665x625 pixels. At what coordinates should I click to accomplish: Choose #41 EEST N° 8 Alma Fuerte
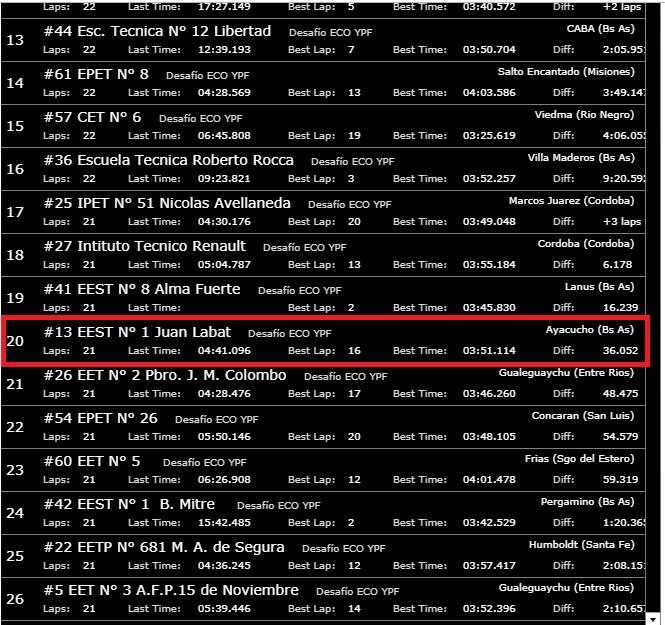142,289
